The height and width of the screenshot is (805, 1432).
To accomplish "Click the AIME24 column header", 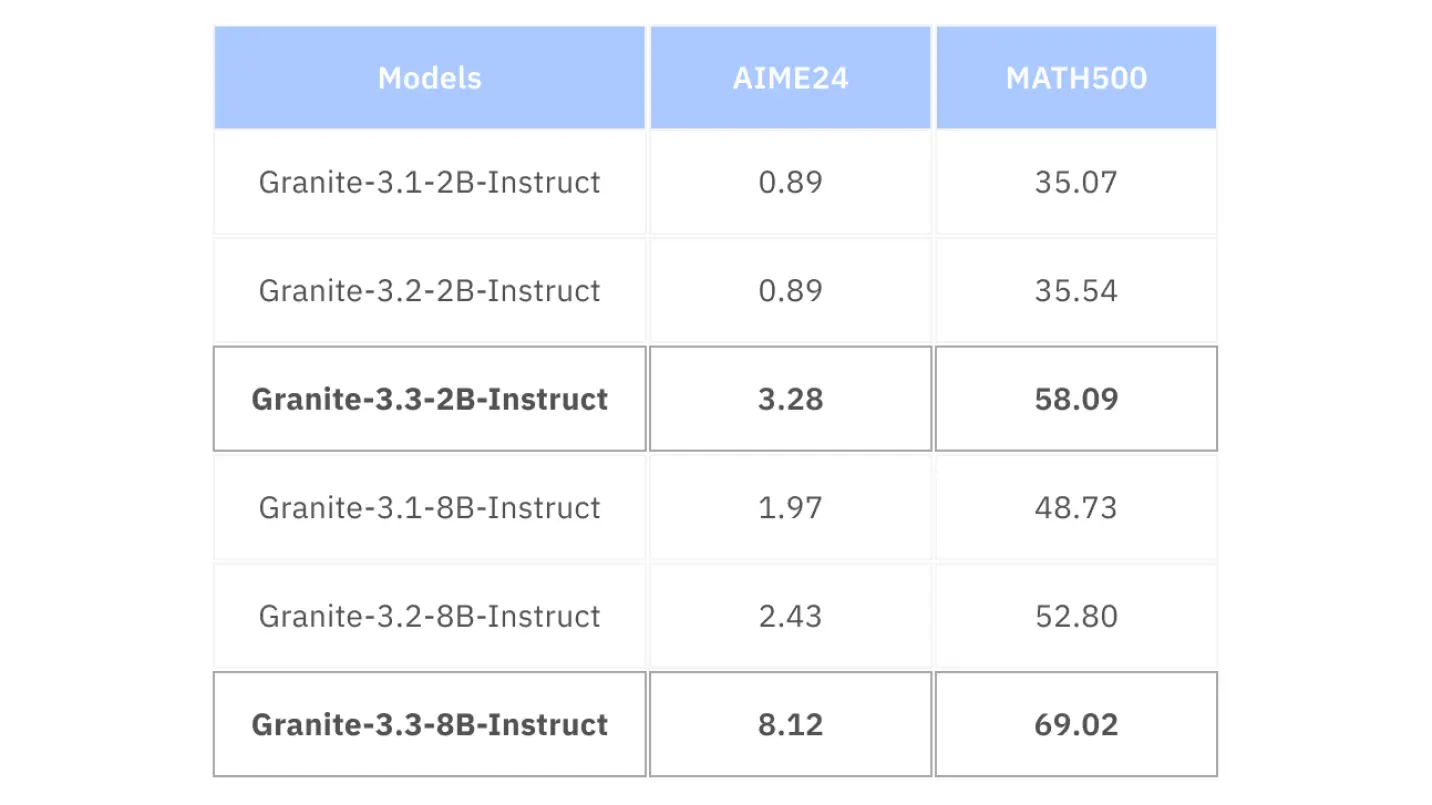I will coord(790,78).
